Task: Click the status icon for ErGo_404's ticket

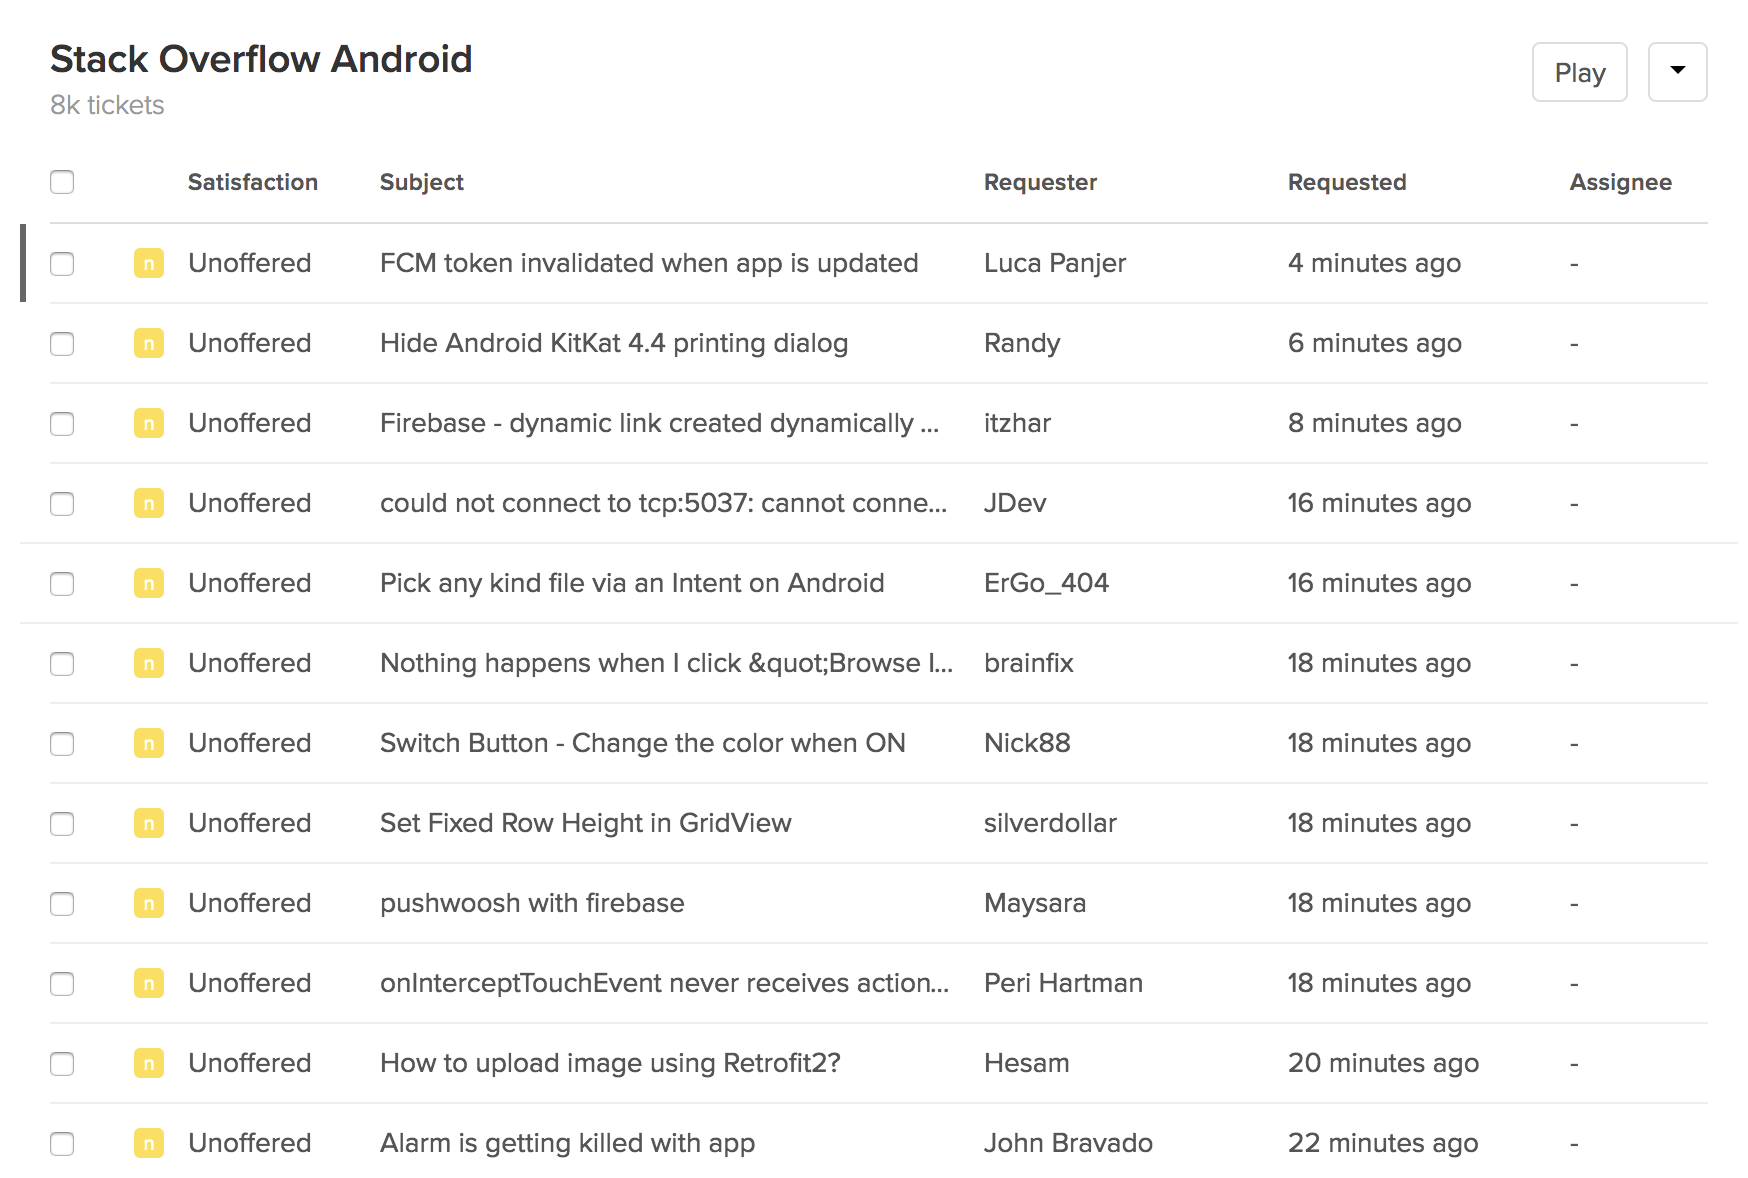Action: tap(149, 584)
